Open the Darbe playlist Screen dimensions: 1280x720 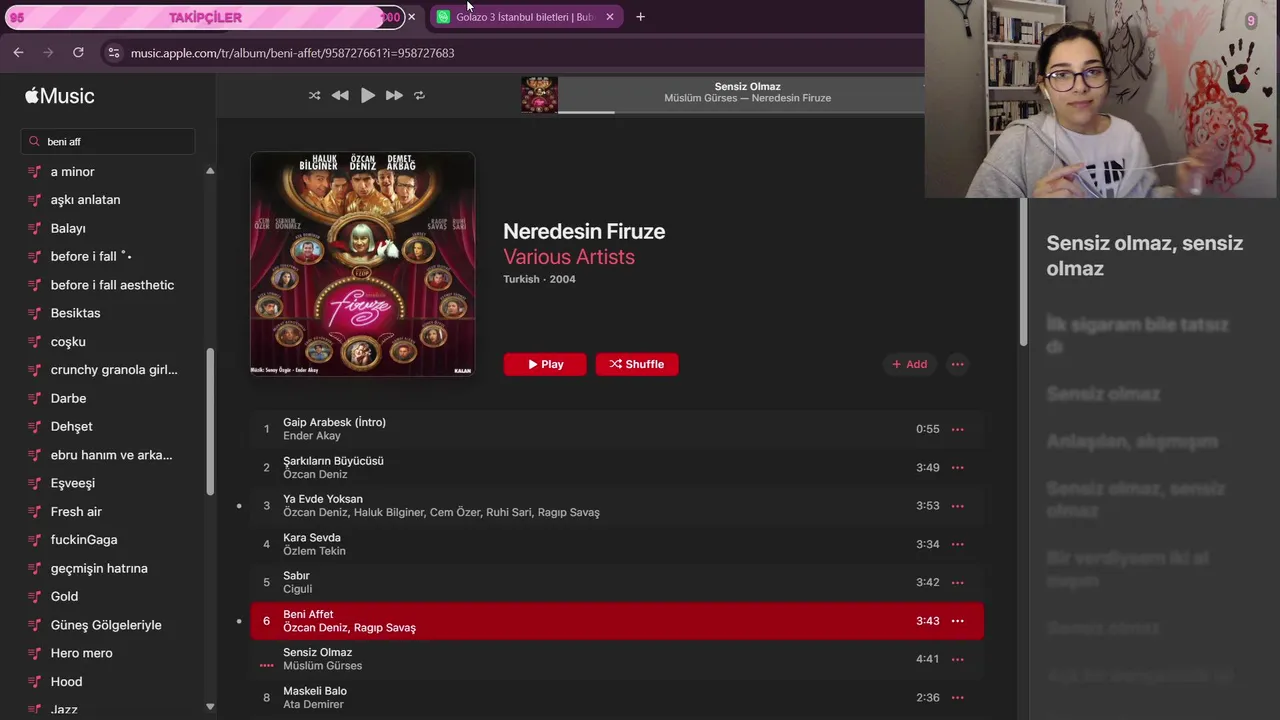(68, 398)
